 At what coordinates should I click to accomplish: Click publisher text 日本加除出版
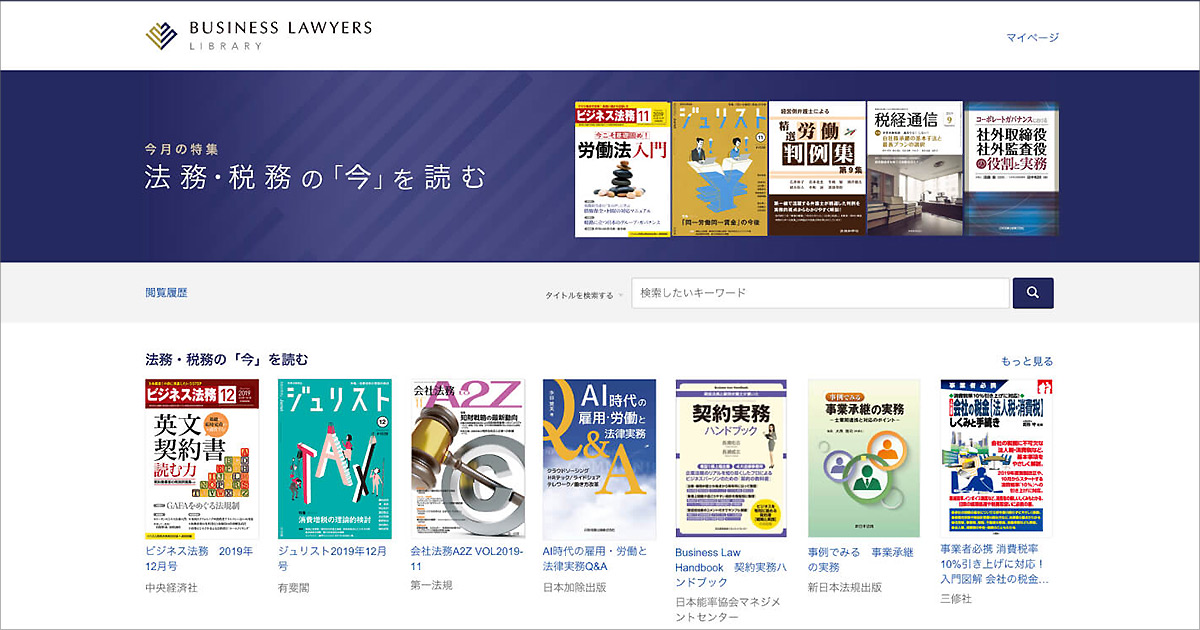pos(575,588)
